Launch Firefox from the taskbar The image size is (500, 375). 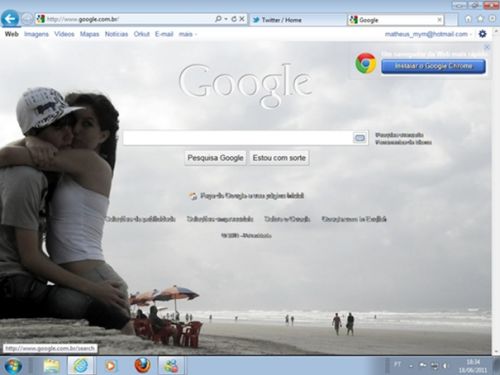point(142,365)
